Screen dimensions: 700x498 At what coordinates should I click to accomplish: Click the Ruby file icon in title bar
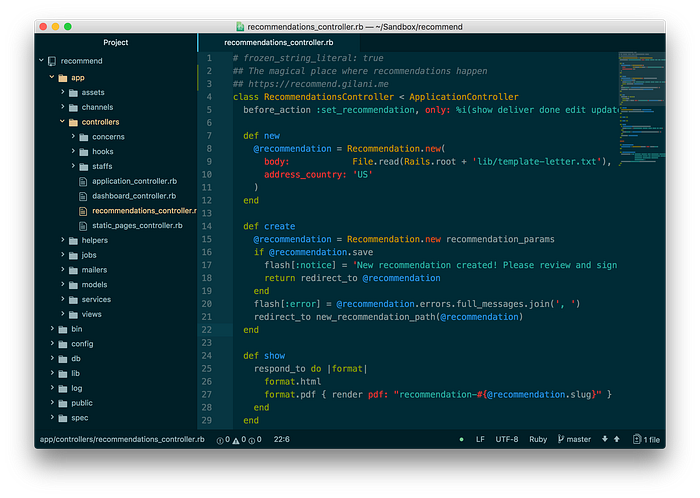240,27
